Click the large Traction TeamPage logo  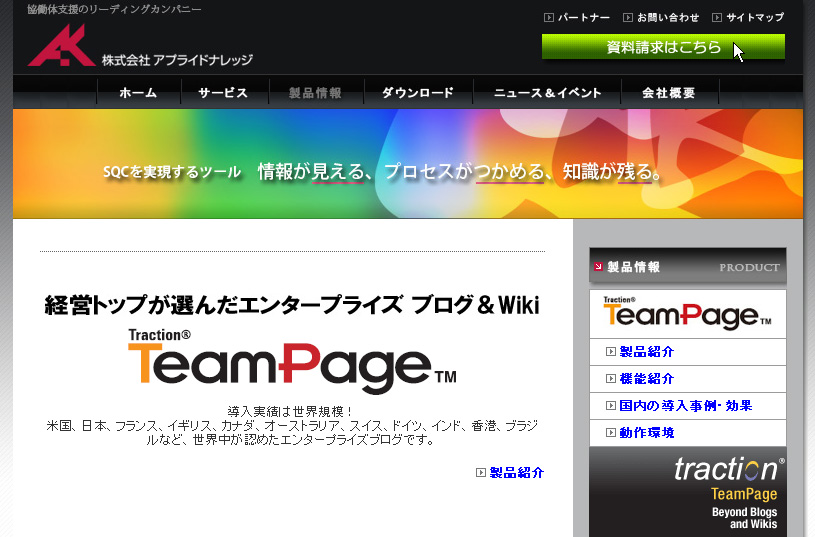292,361
